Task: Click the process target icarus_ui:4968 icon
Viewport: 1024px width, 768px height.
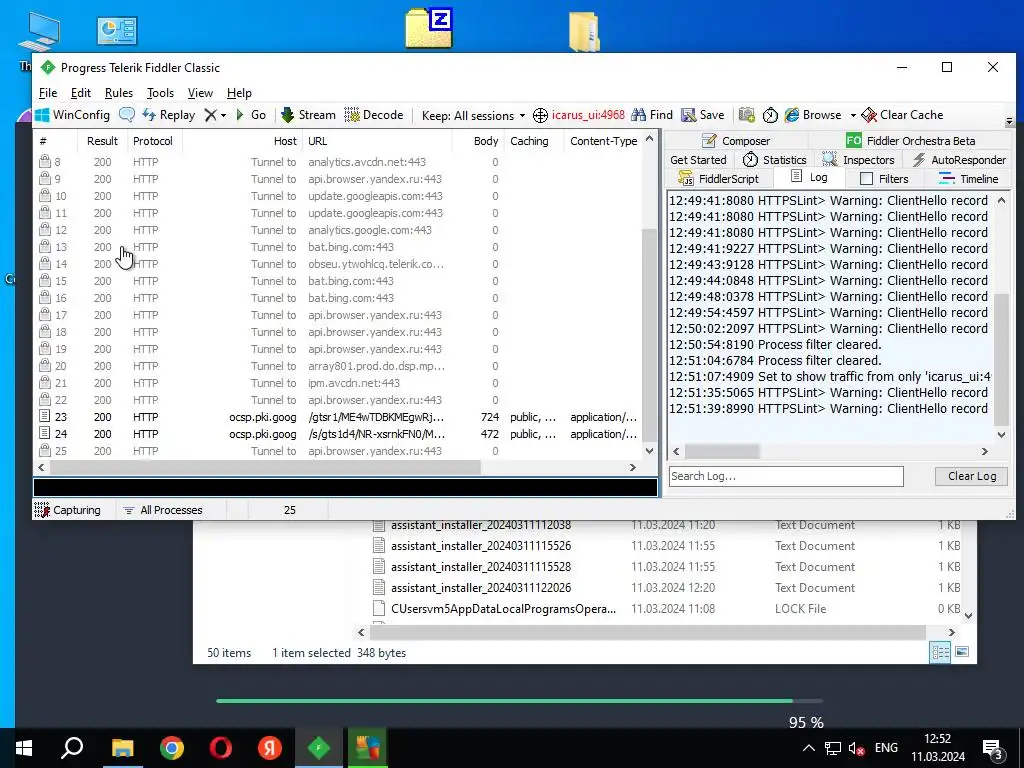Action: click(x=540, y=116)
